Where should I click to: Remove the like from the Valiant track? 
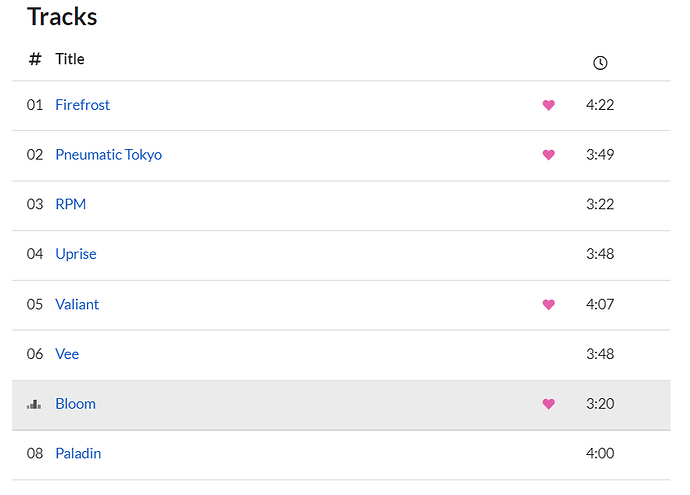(548, 304)
